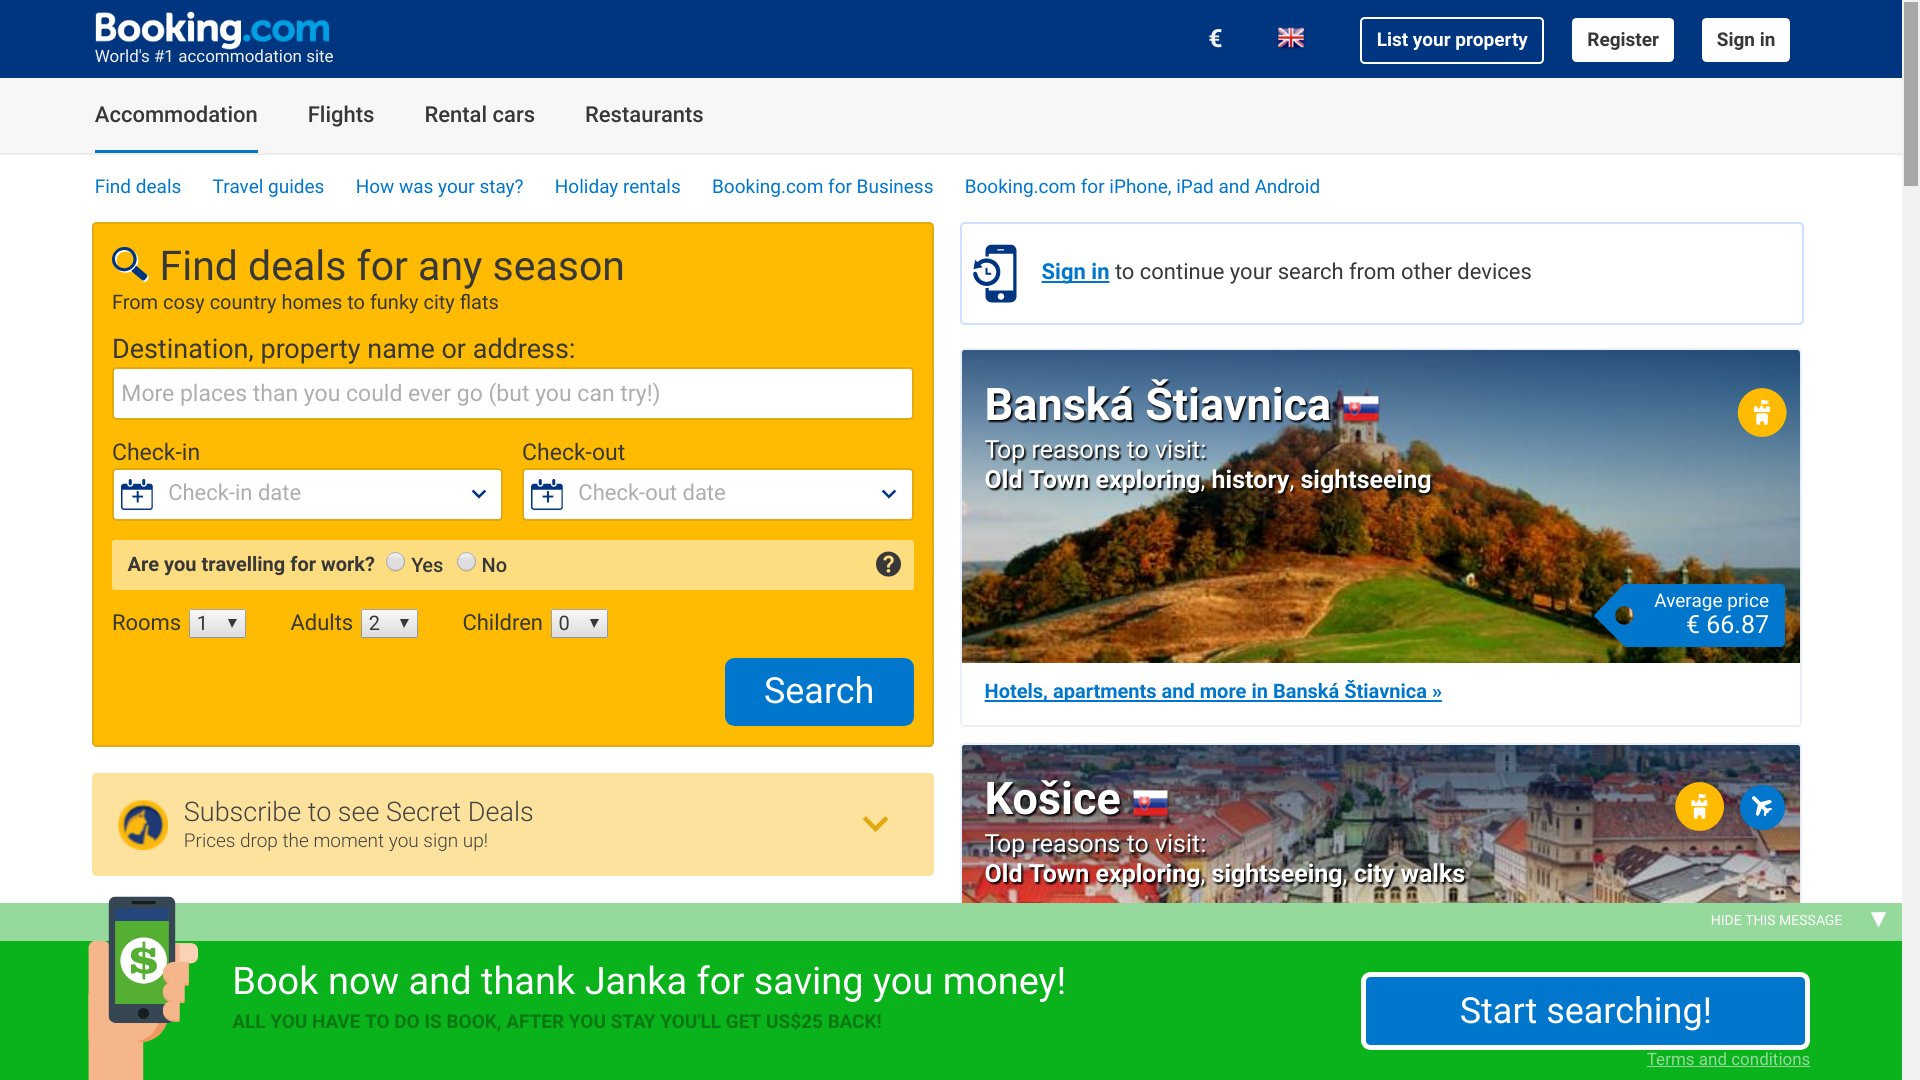The image size is (1920, 1080).
Task: Click Banská Štiavnica yellow sightseeing badge icon
Action: point(1762,412)
